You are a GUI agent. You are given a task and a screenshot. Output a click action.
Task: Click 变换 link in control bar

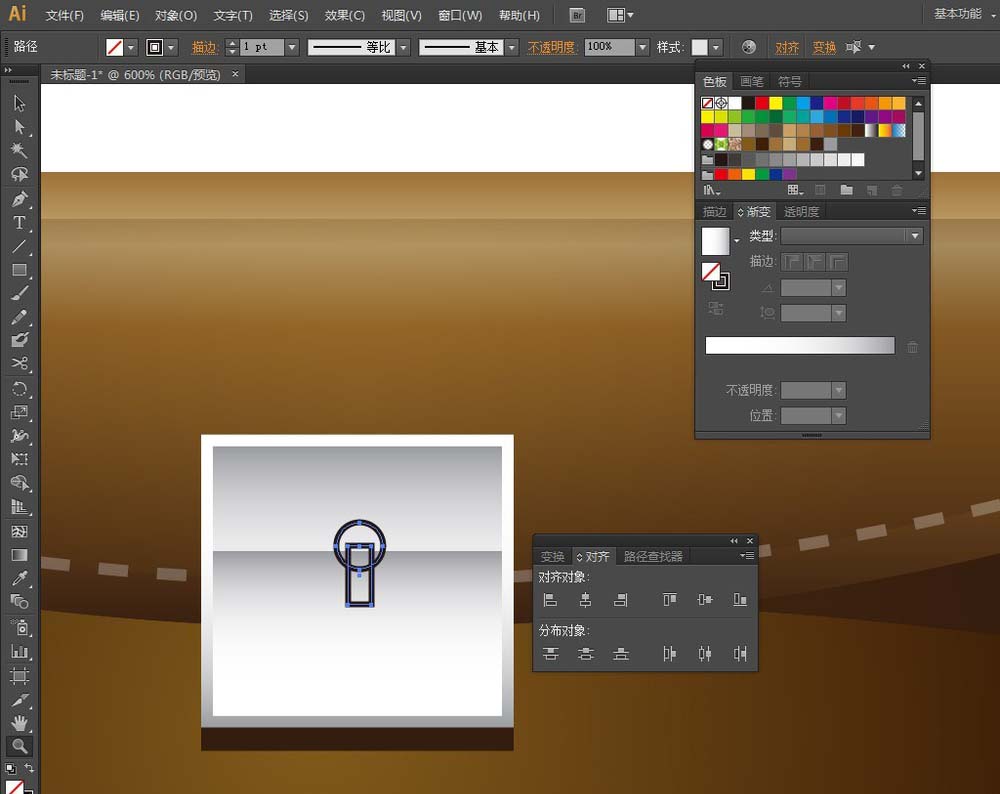[x=824, y=47]
